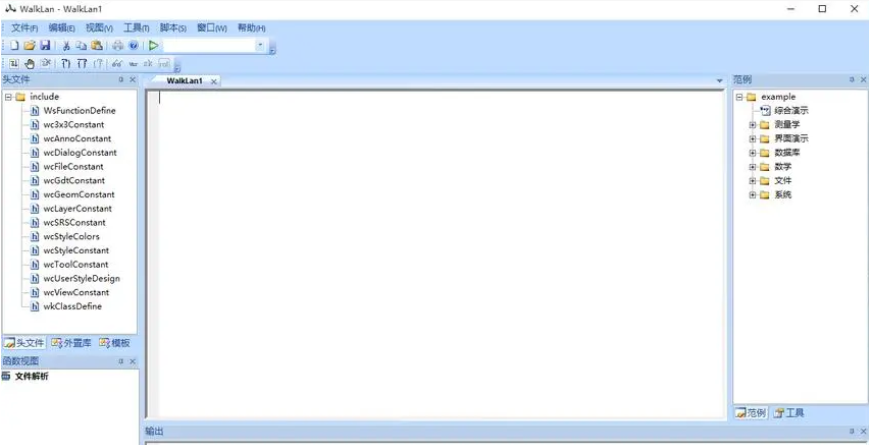Select 文件解析 in the function view

pos(32,377)
